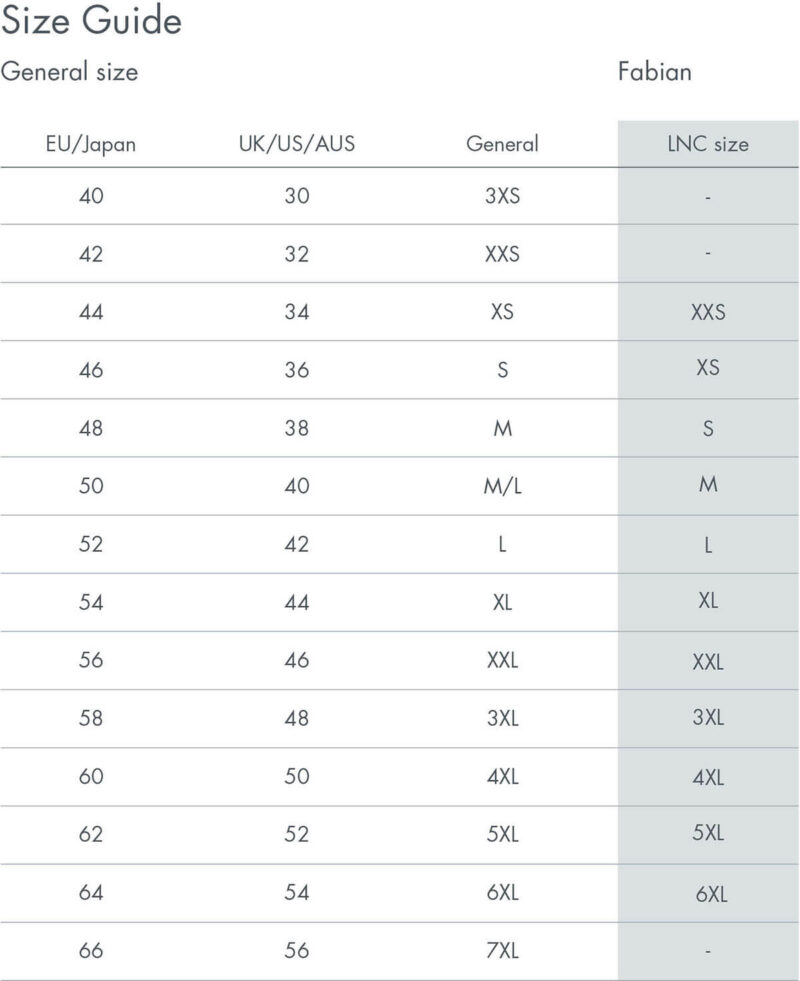Screen dimensions: 800x981
Task: Select EU size 46 cell
Action: pos(91,370)
